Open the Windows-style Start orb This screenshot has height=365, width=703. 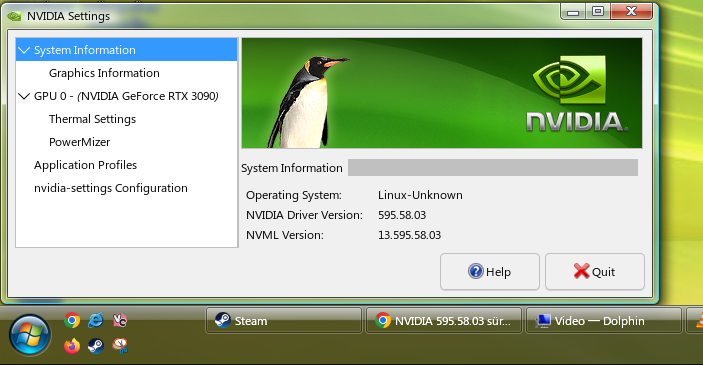[x=30, y=335]
